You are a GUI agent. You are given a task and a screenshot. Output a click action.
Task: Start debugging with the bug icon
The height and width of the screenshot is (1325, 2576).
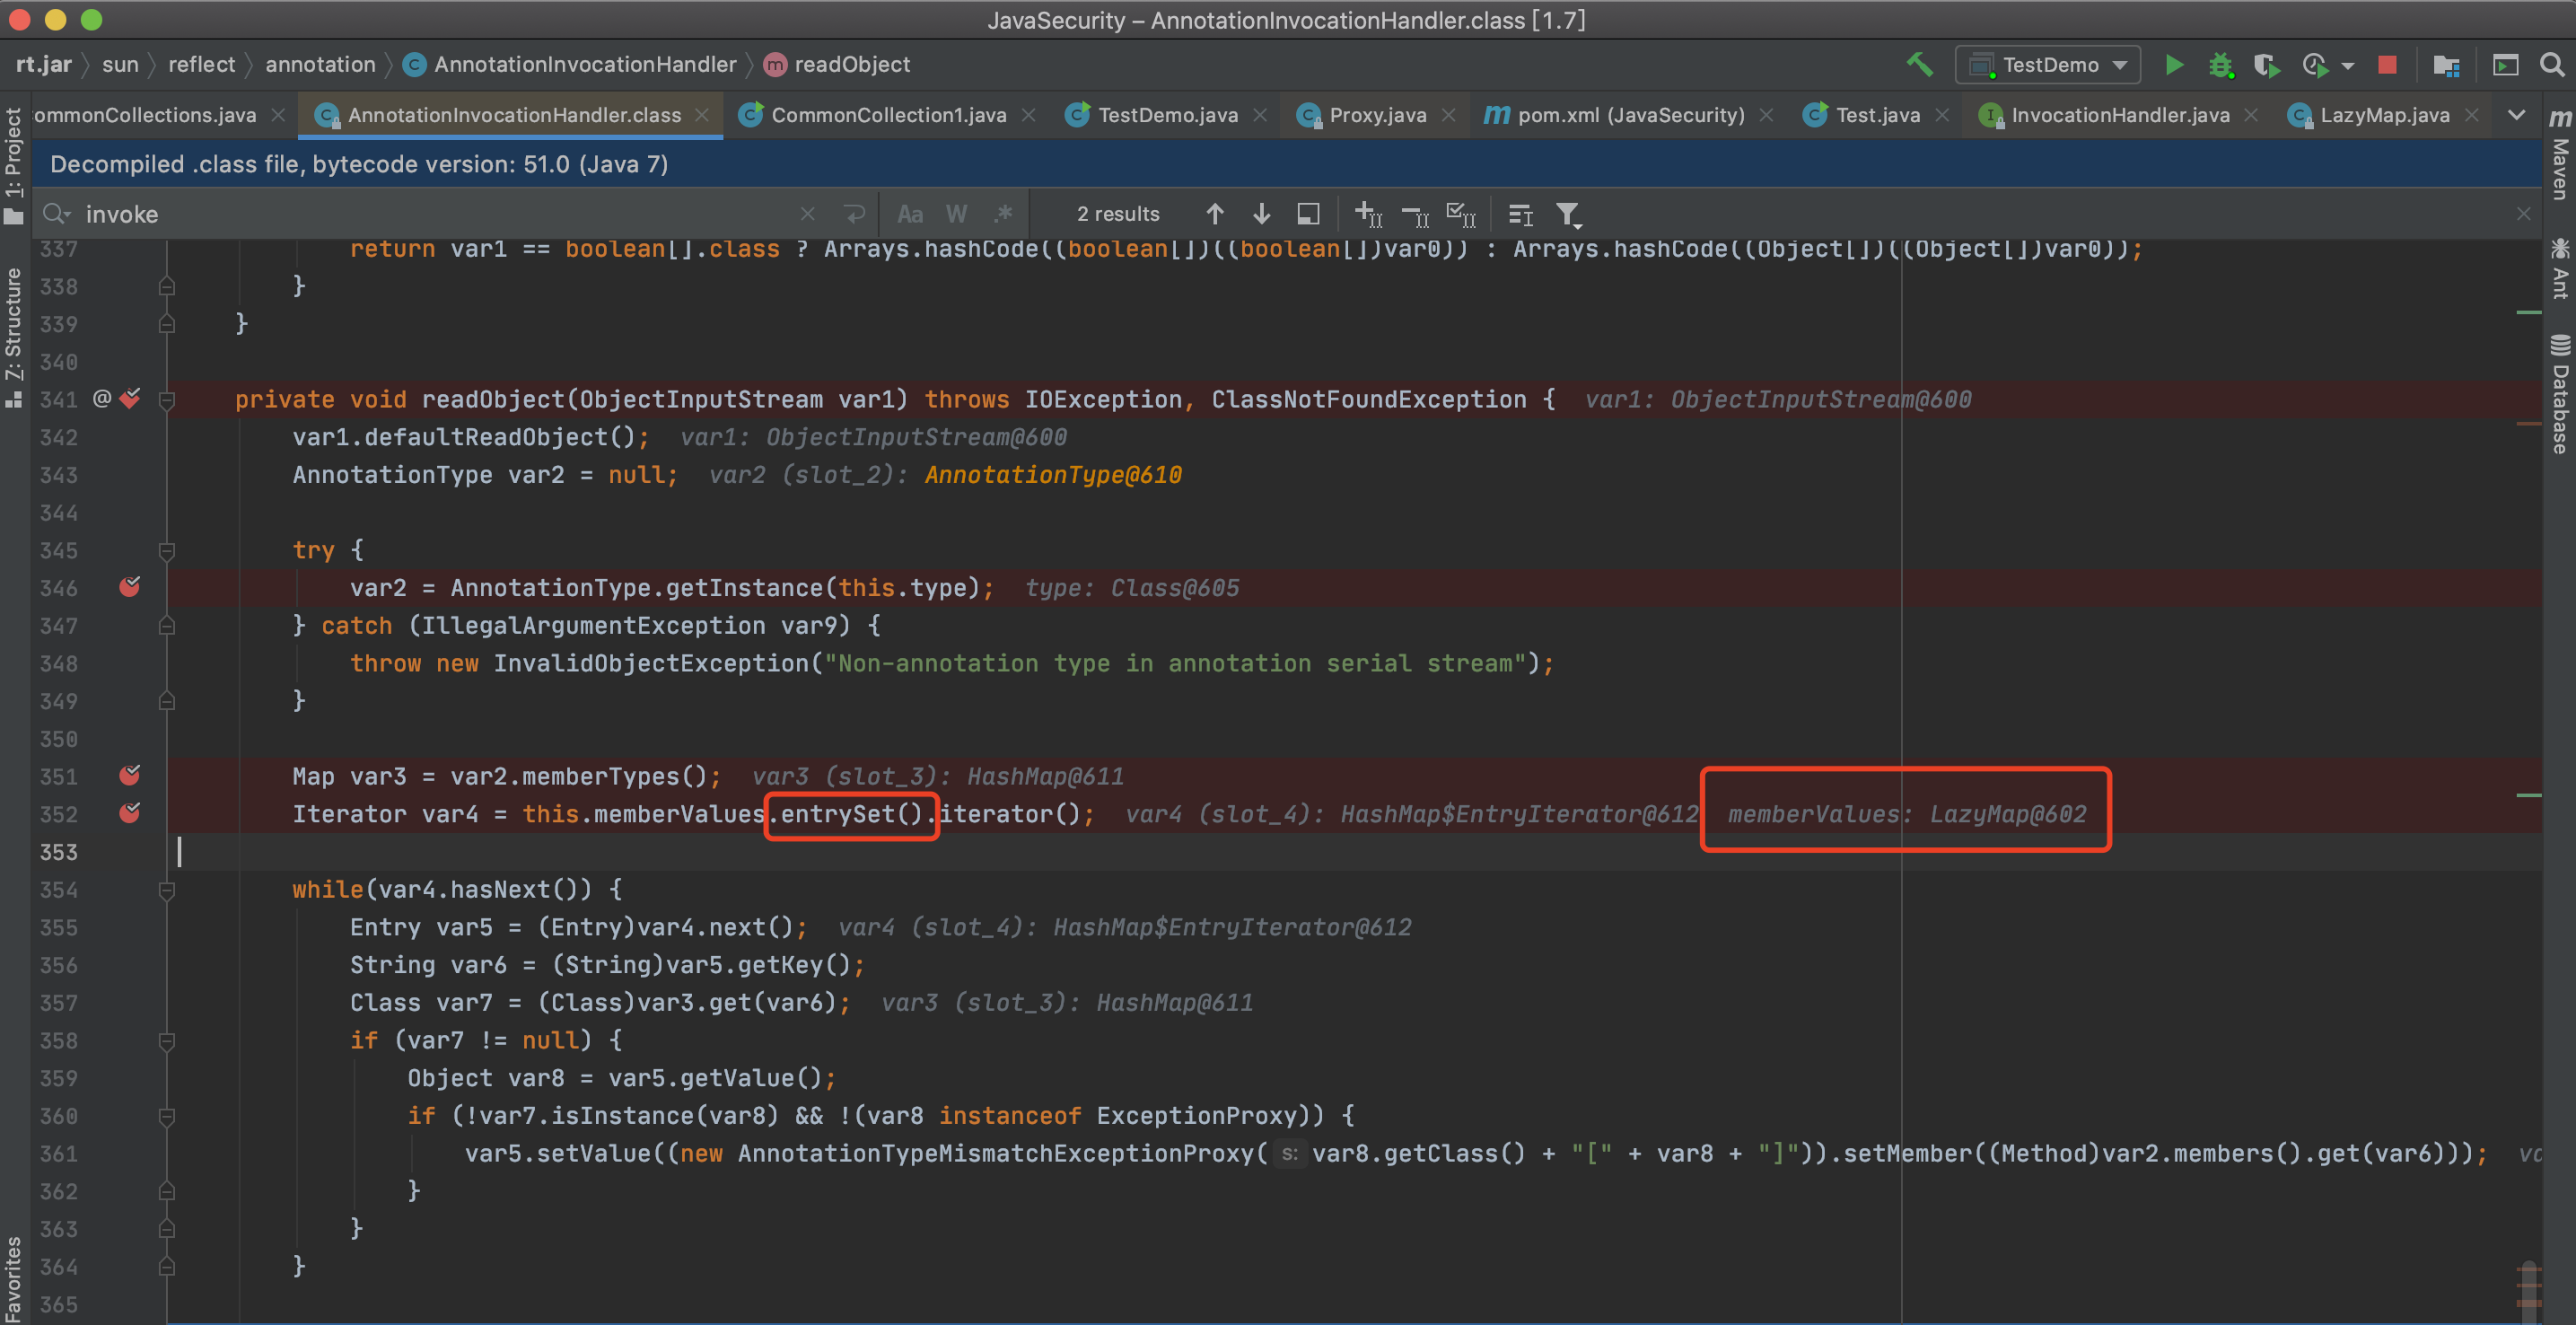tap(2220, 65)
